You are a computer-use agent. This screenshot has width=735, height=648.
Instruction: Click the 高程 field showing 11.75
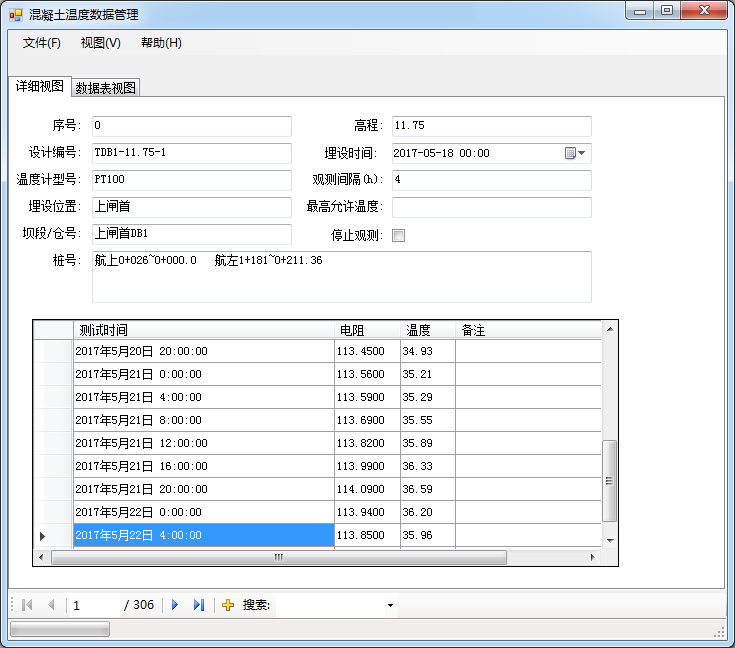[x=492, y=126]
